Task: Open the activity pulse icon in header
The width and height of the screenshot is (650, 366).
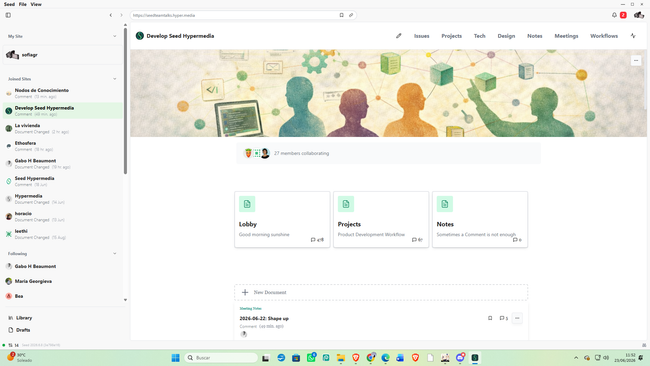Action: click(633, 36)
